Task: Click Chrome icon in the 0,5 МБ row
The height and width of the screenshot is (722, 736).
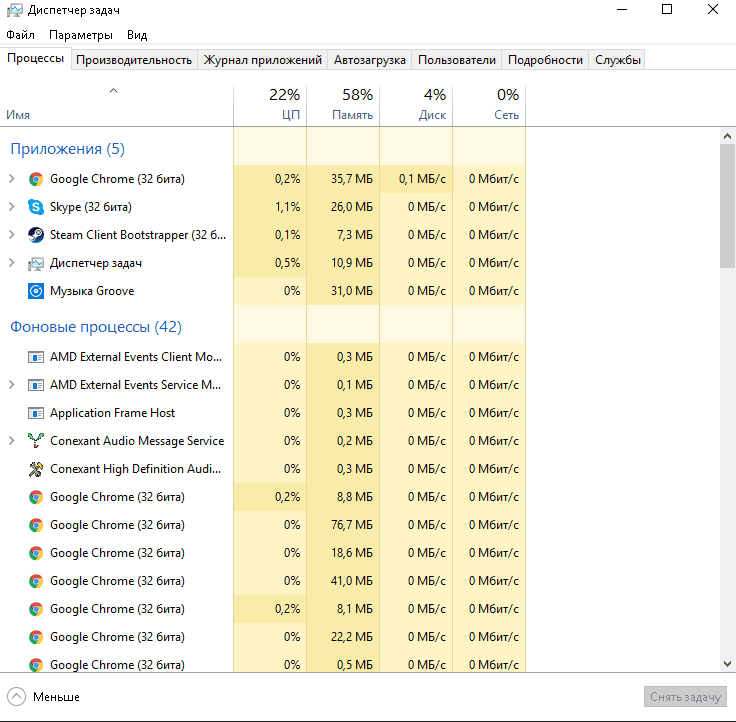Action: click(x=36, y=665)
